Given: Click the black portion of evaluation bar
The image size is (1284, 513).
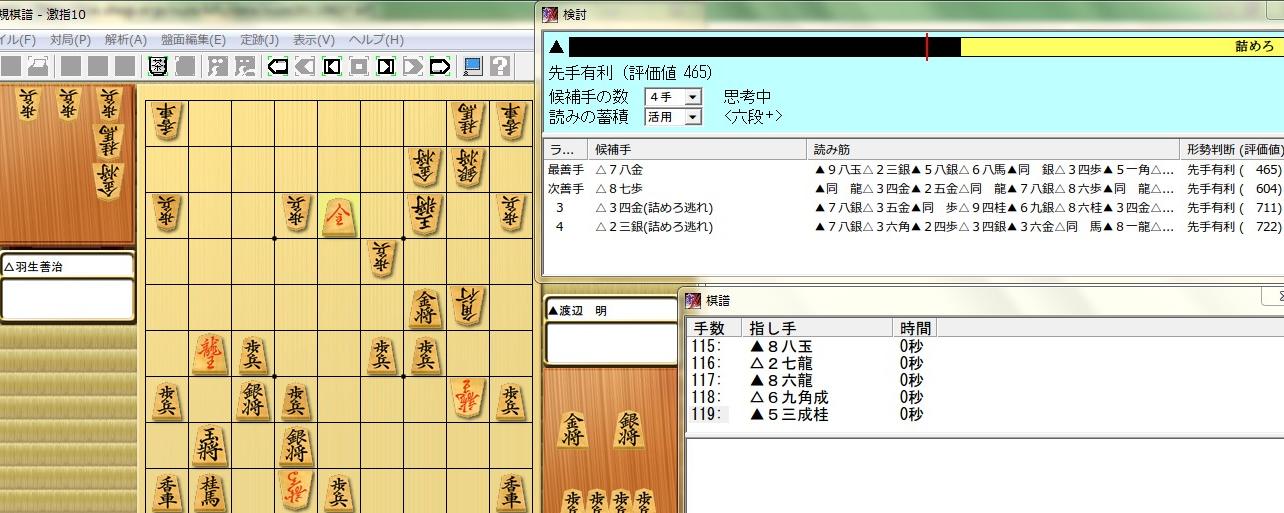Looking at the screenshot, I should 765,47.
